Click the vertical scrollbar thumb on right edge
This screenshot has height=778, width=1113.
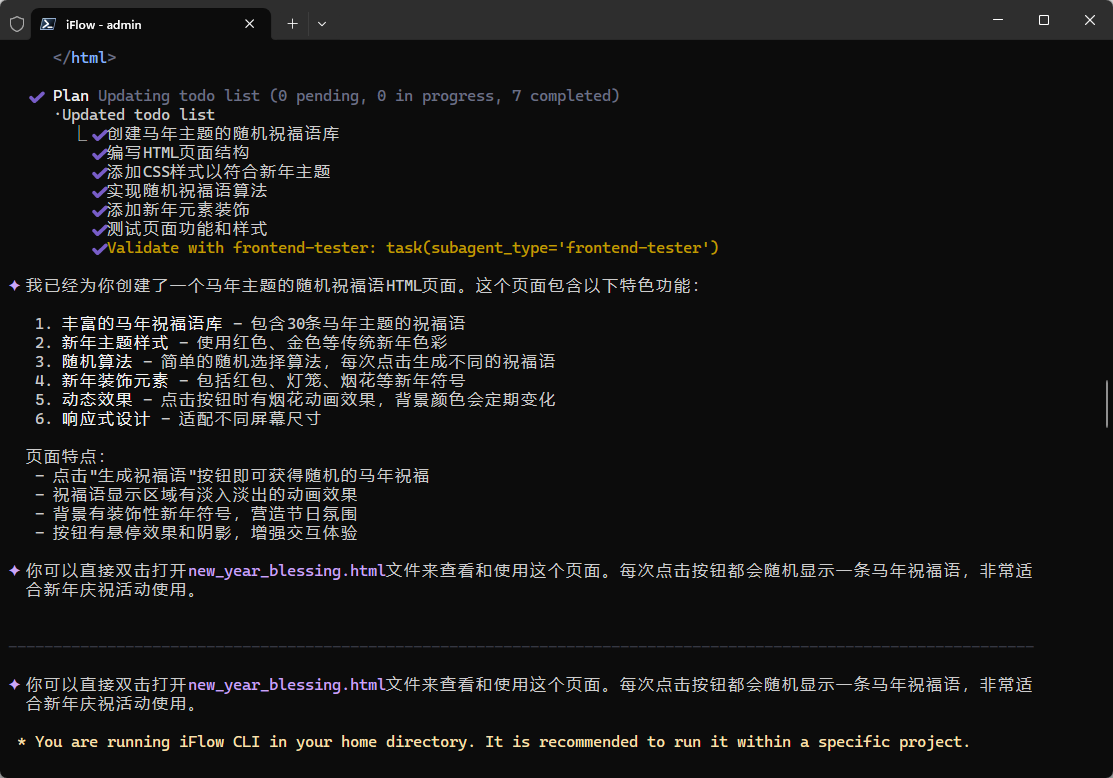click(1106, 403)
